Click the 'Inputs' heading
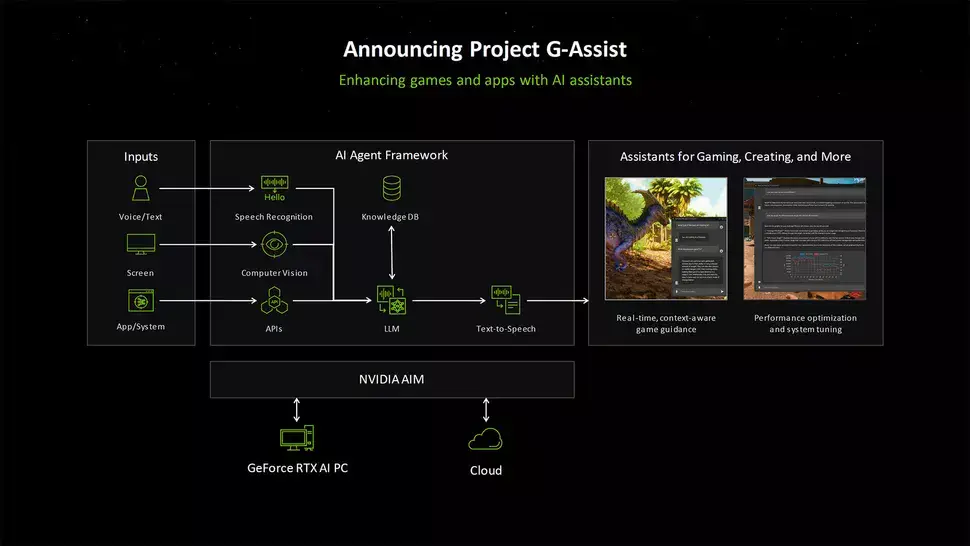The width and height of the screenshot is (970, 546). [140, 156]
